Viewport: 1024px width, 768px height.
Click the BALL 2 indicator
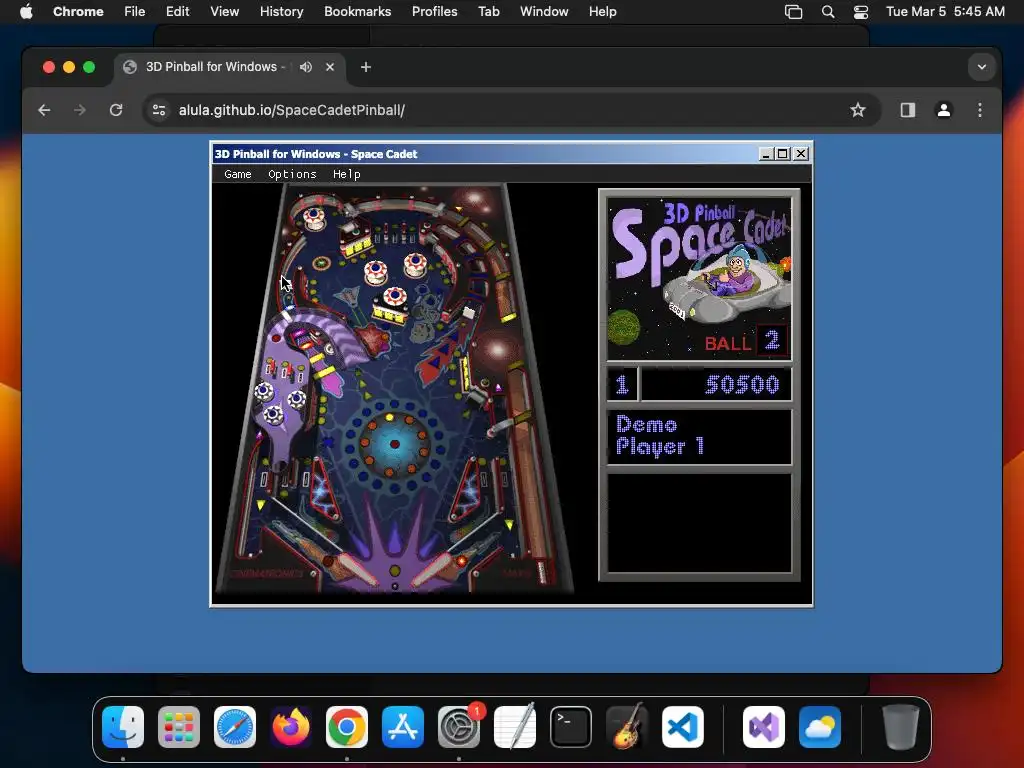[746, 342]
